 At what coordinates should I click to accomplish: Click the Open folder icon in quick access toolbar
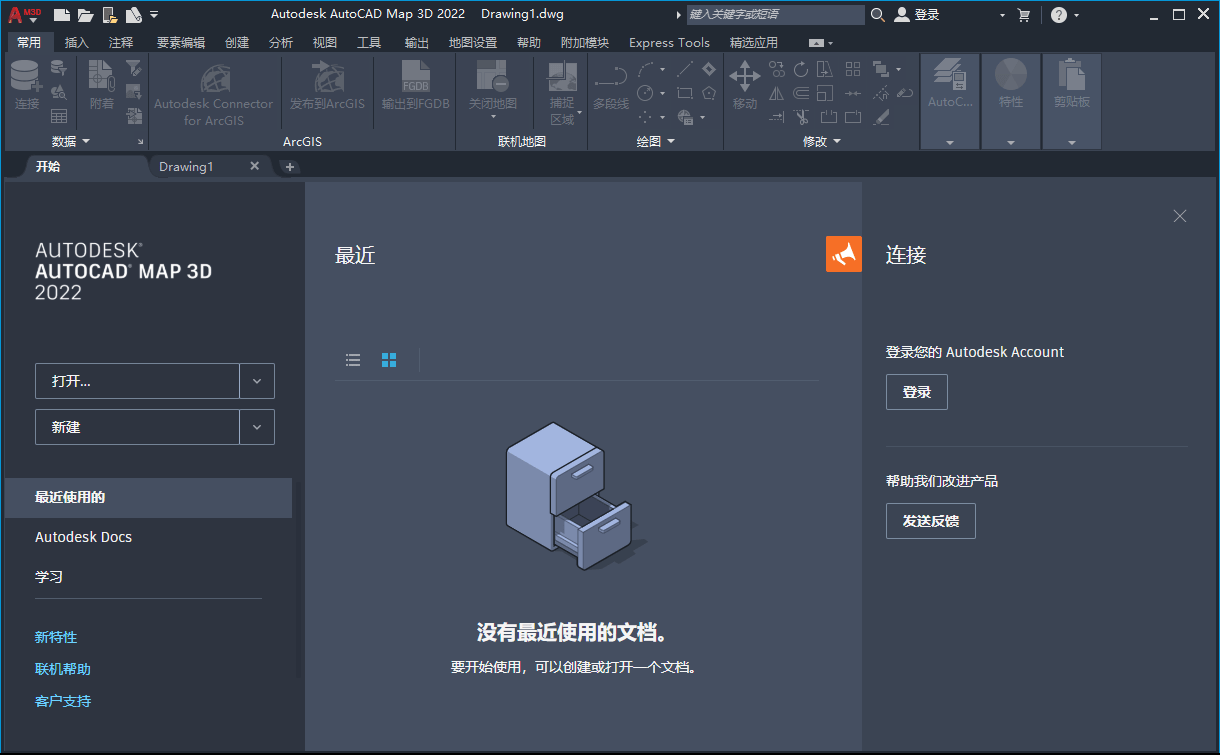point(86,15)
